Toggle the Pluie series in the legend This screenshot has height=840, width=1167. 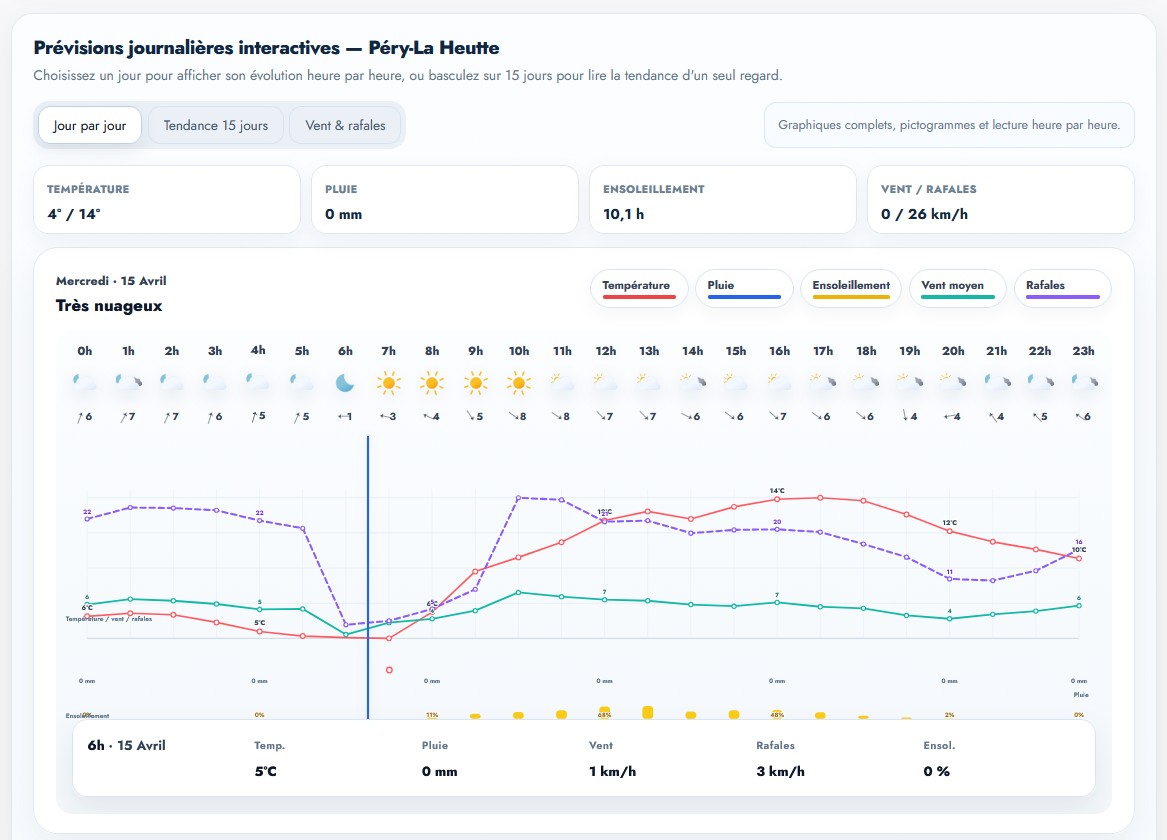(743, 288)
